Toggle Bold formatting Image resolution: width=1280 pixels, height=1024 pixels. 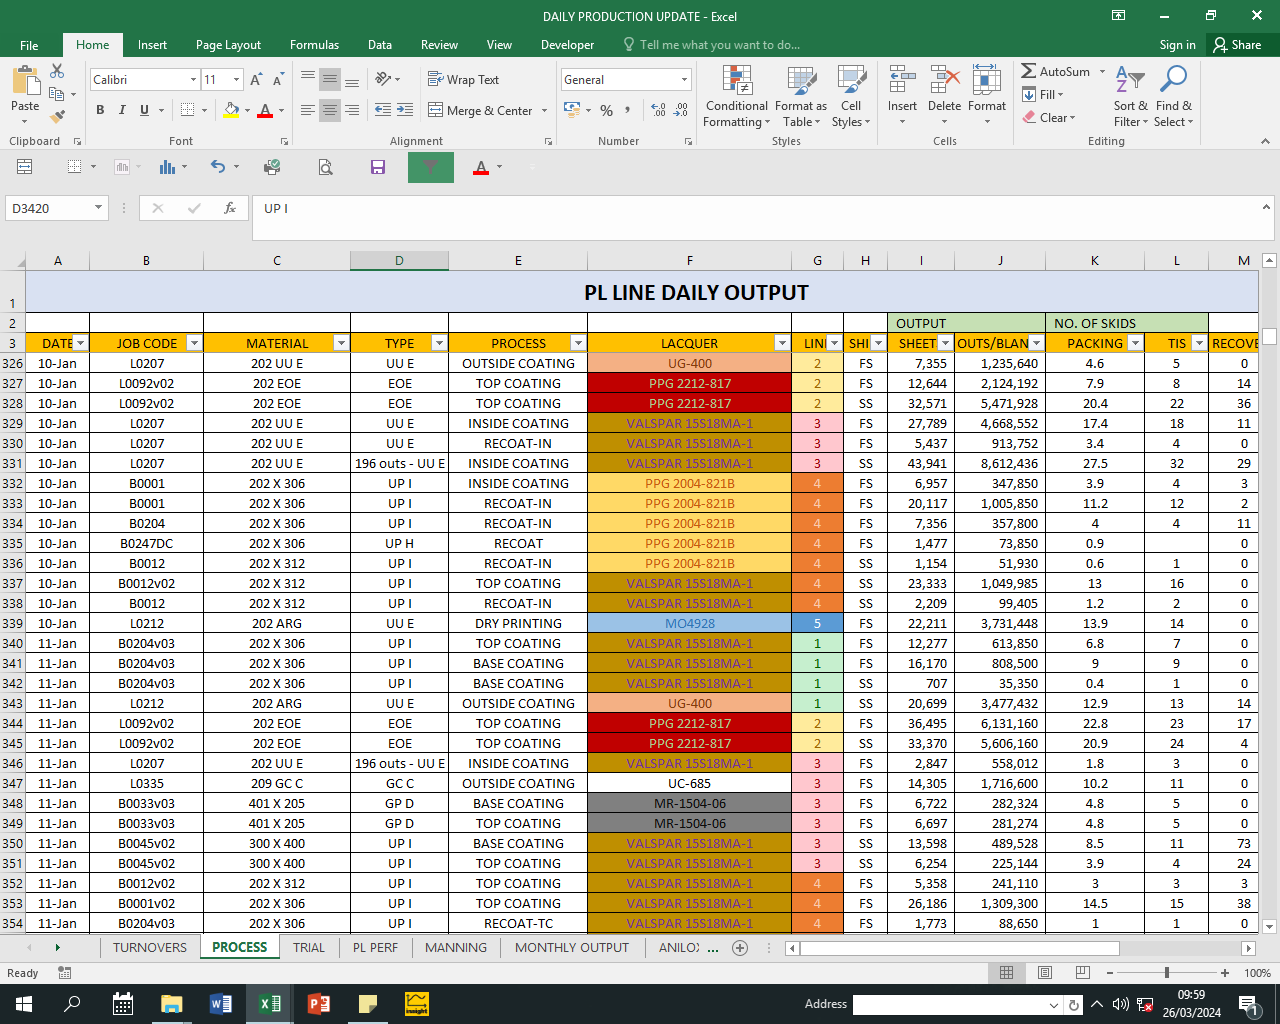[100, 110]
